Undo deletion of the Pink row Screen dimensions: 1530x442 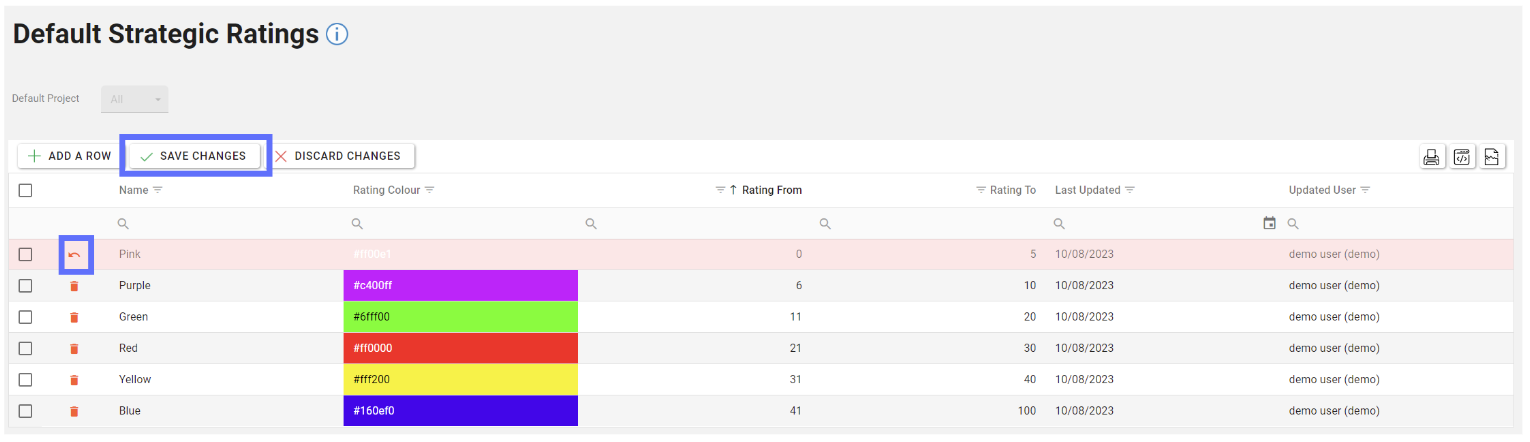[74, 255]
